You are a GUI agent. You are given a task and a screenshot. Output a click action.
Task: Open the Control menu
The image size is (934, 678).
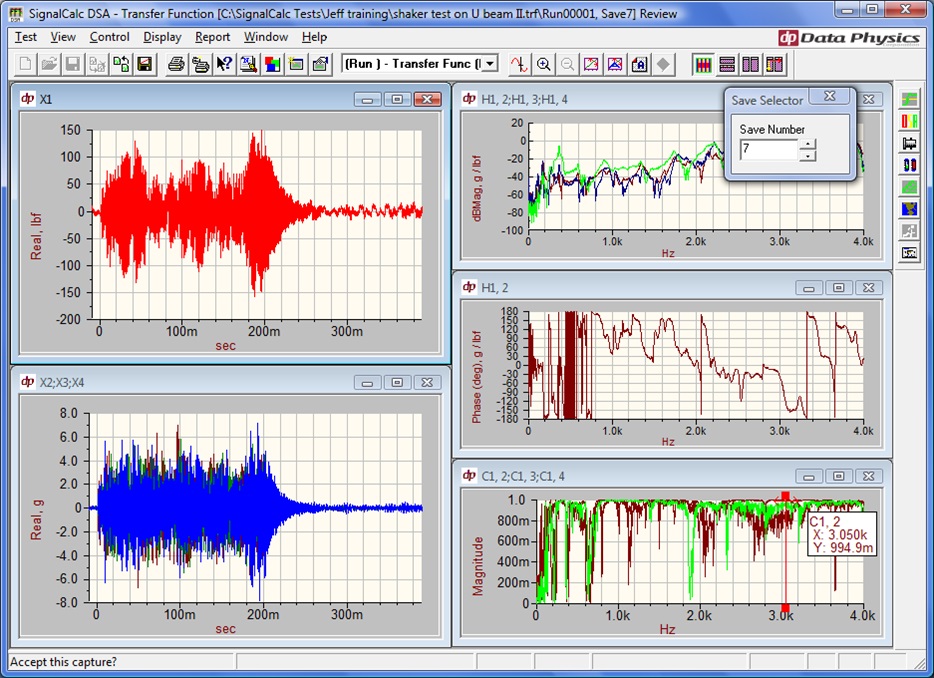click(x=110, y=37)
